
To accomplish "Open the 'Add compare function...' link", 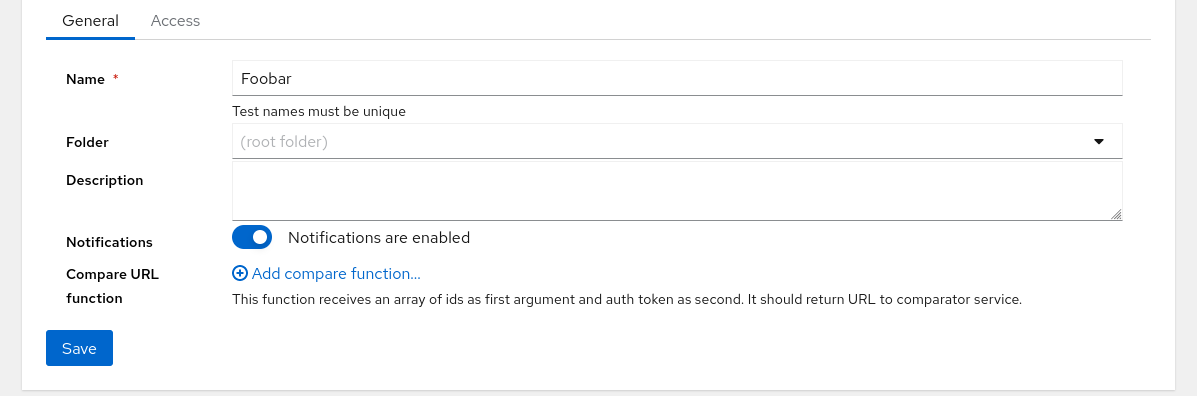I will click(x=336, y=273).
